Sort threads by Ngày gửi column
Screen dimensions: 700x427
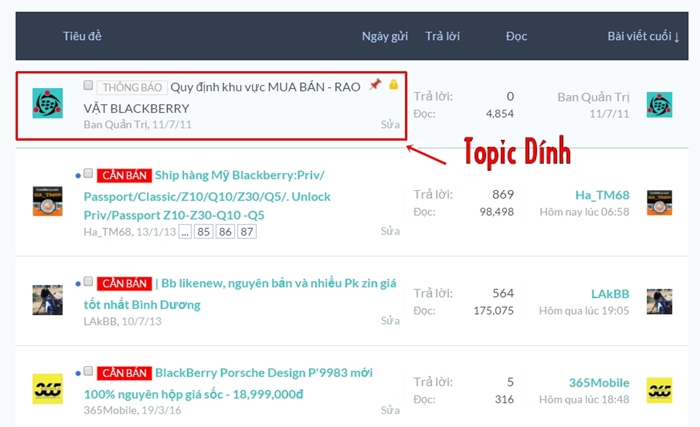[385, 36]
